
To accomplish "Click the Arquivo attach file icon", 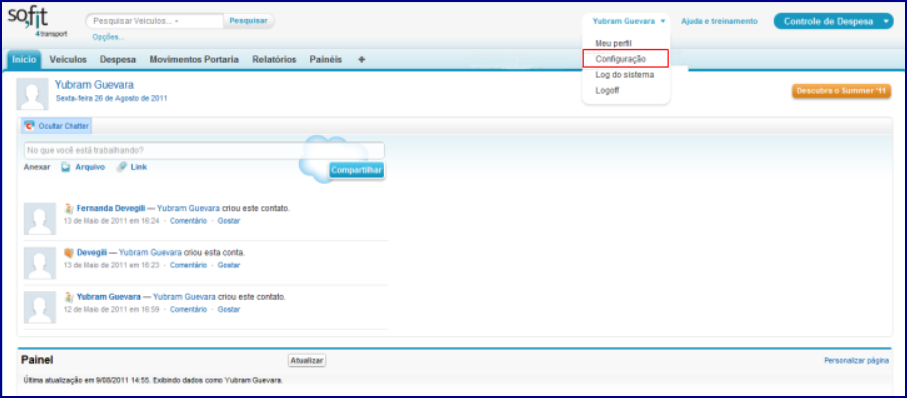I will (66, 167).
